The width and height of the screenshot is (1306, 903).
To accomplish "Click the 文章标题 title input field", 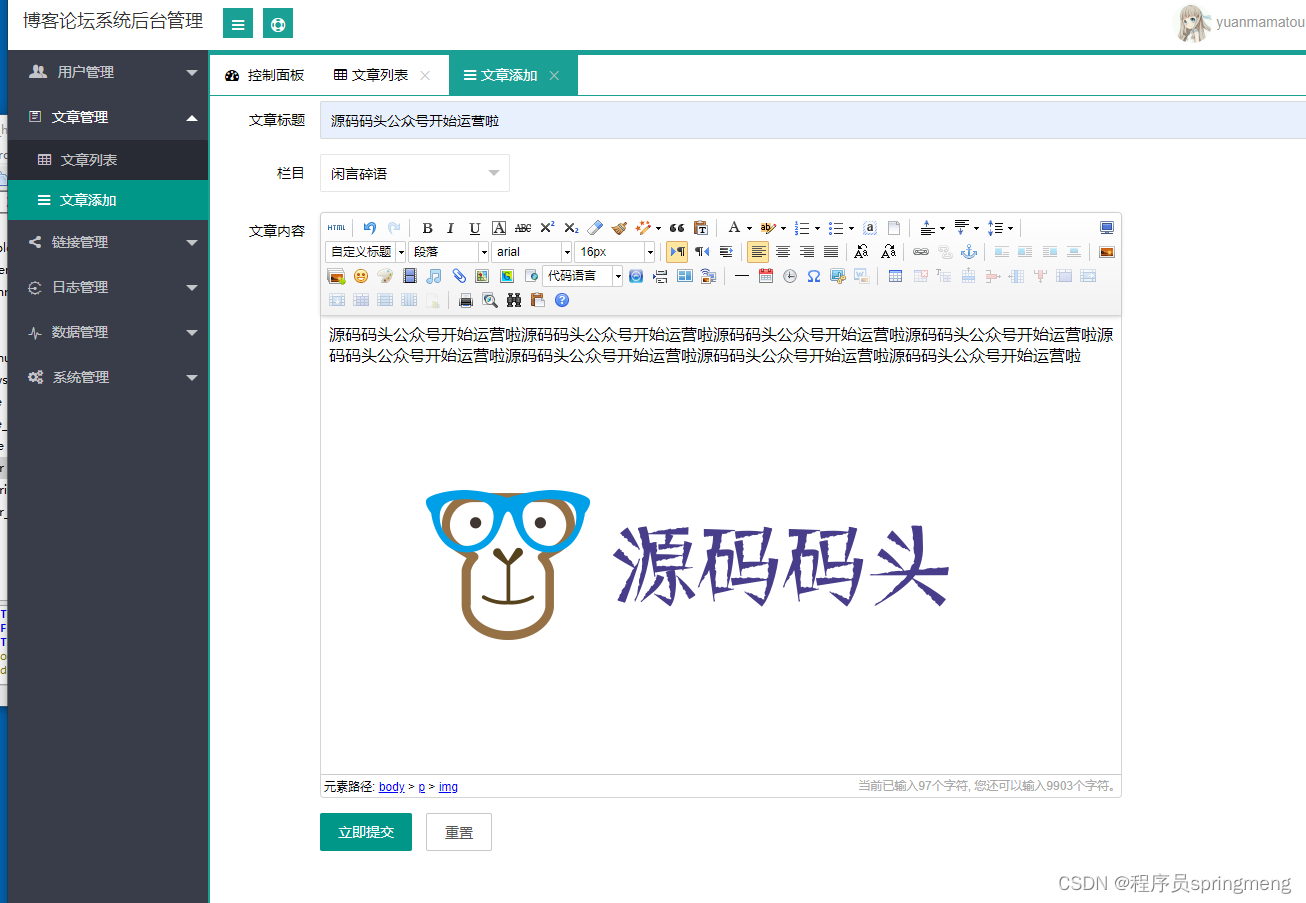I will coord(813,120).
